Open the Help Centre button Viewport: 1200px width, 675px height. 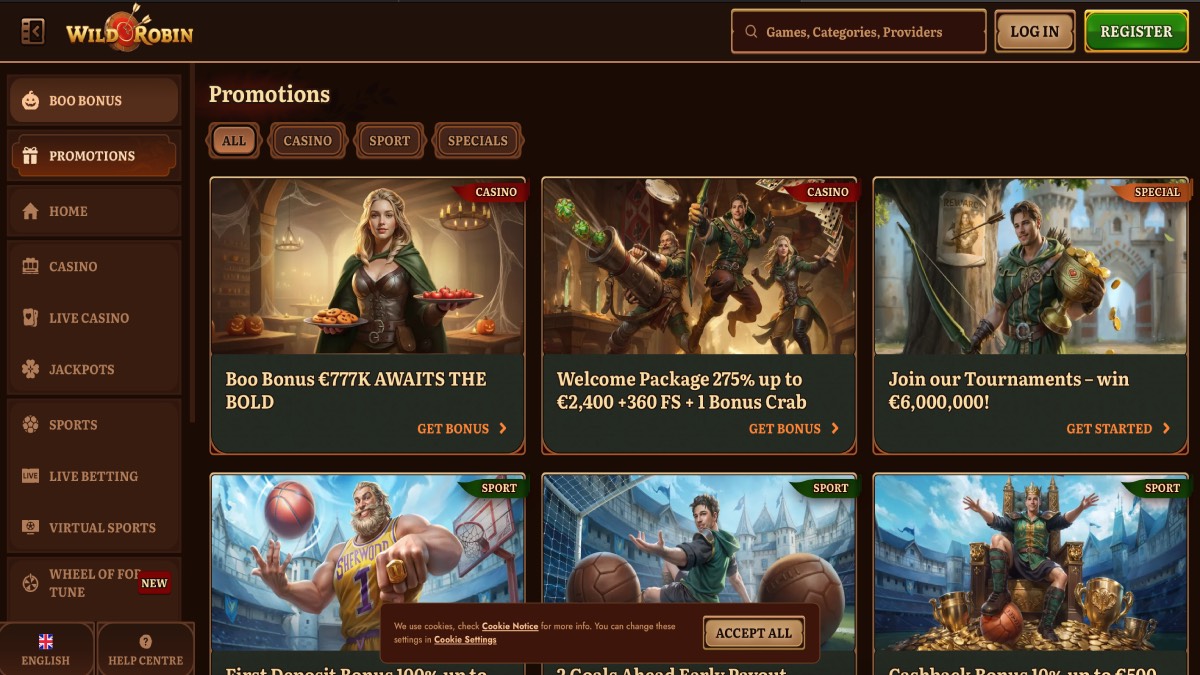tap(146, 649)
